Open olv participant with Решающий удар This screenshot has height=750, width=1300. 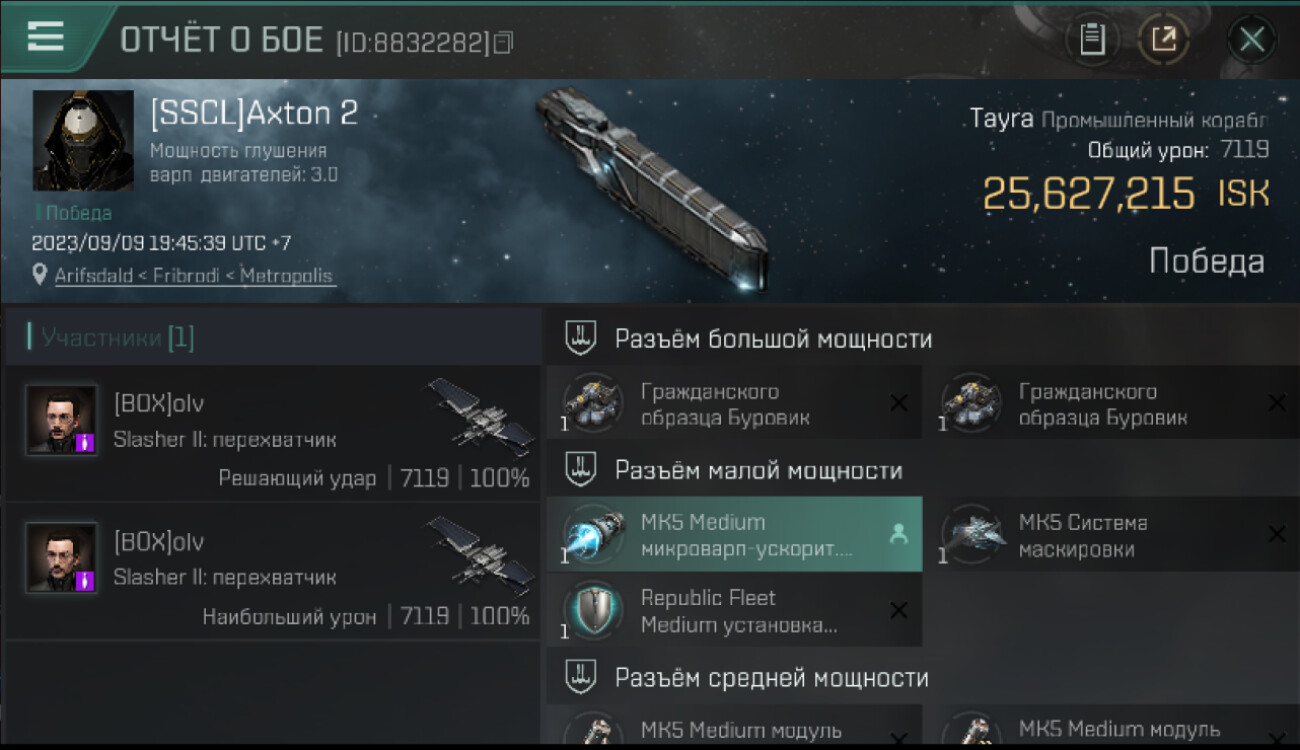pyautogui.click(x=272, y=432)
